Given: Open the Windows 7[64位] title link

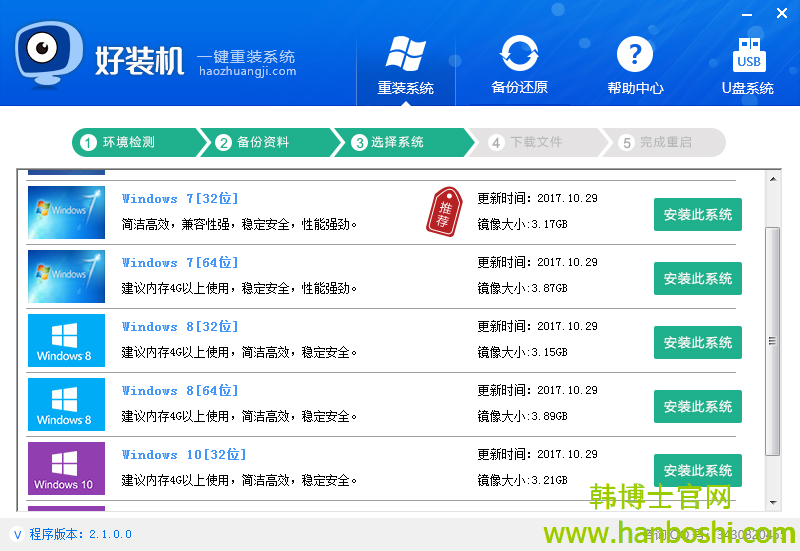Looking at the screenshot, I should [x=180, y=263].
